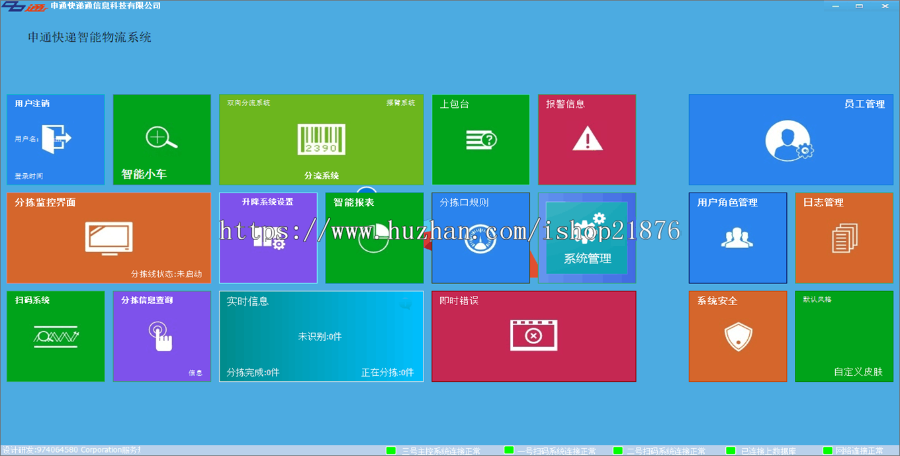The height and width of the screenshot is (456, 900).
Task: Open the 智能报表 pie chart tile
Action: pos(374,238)
